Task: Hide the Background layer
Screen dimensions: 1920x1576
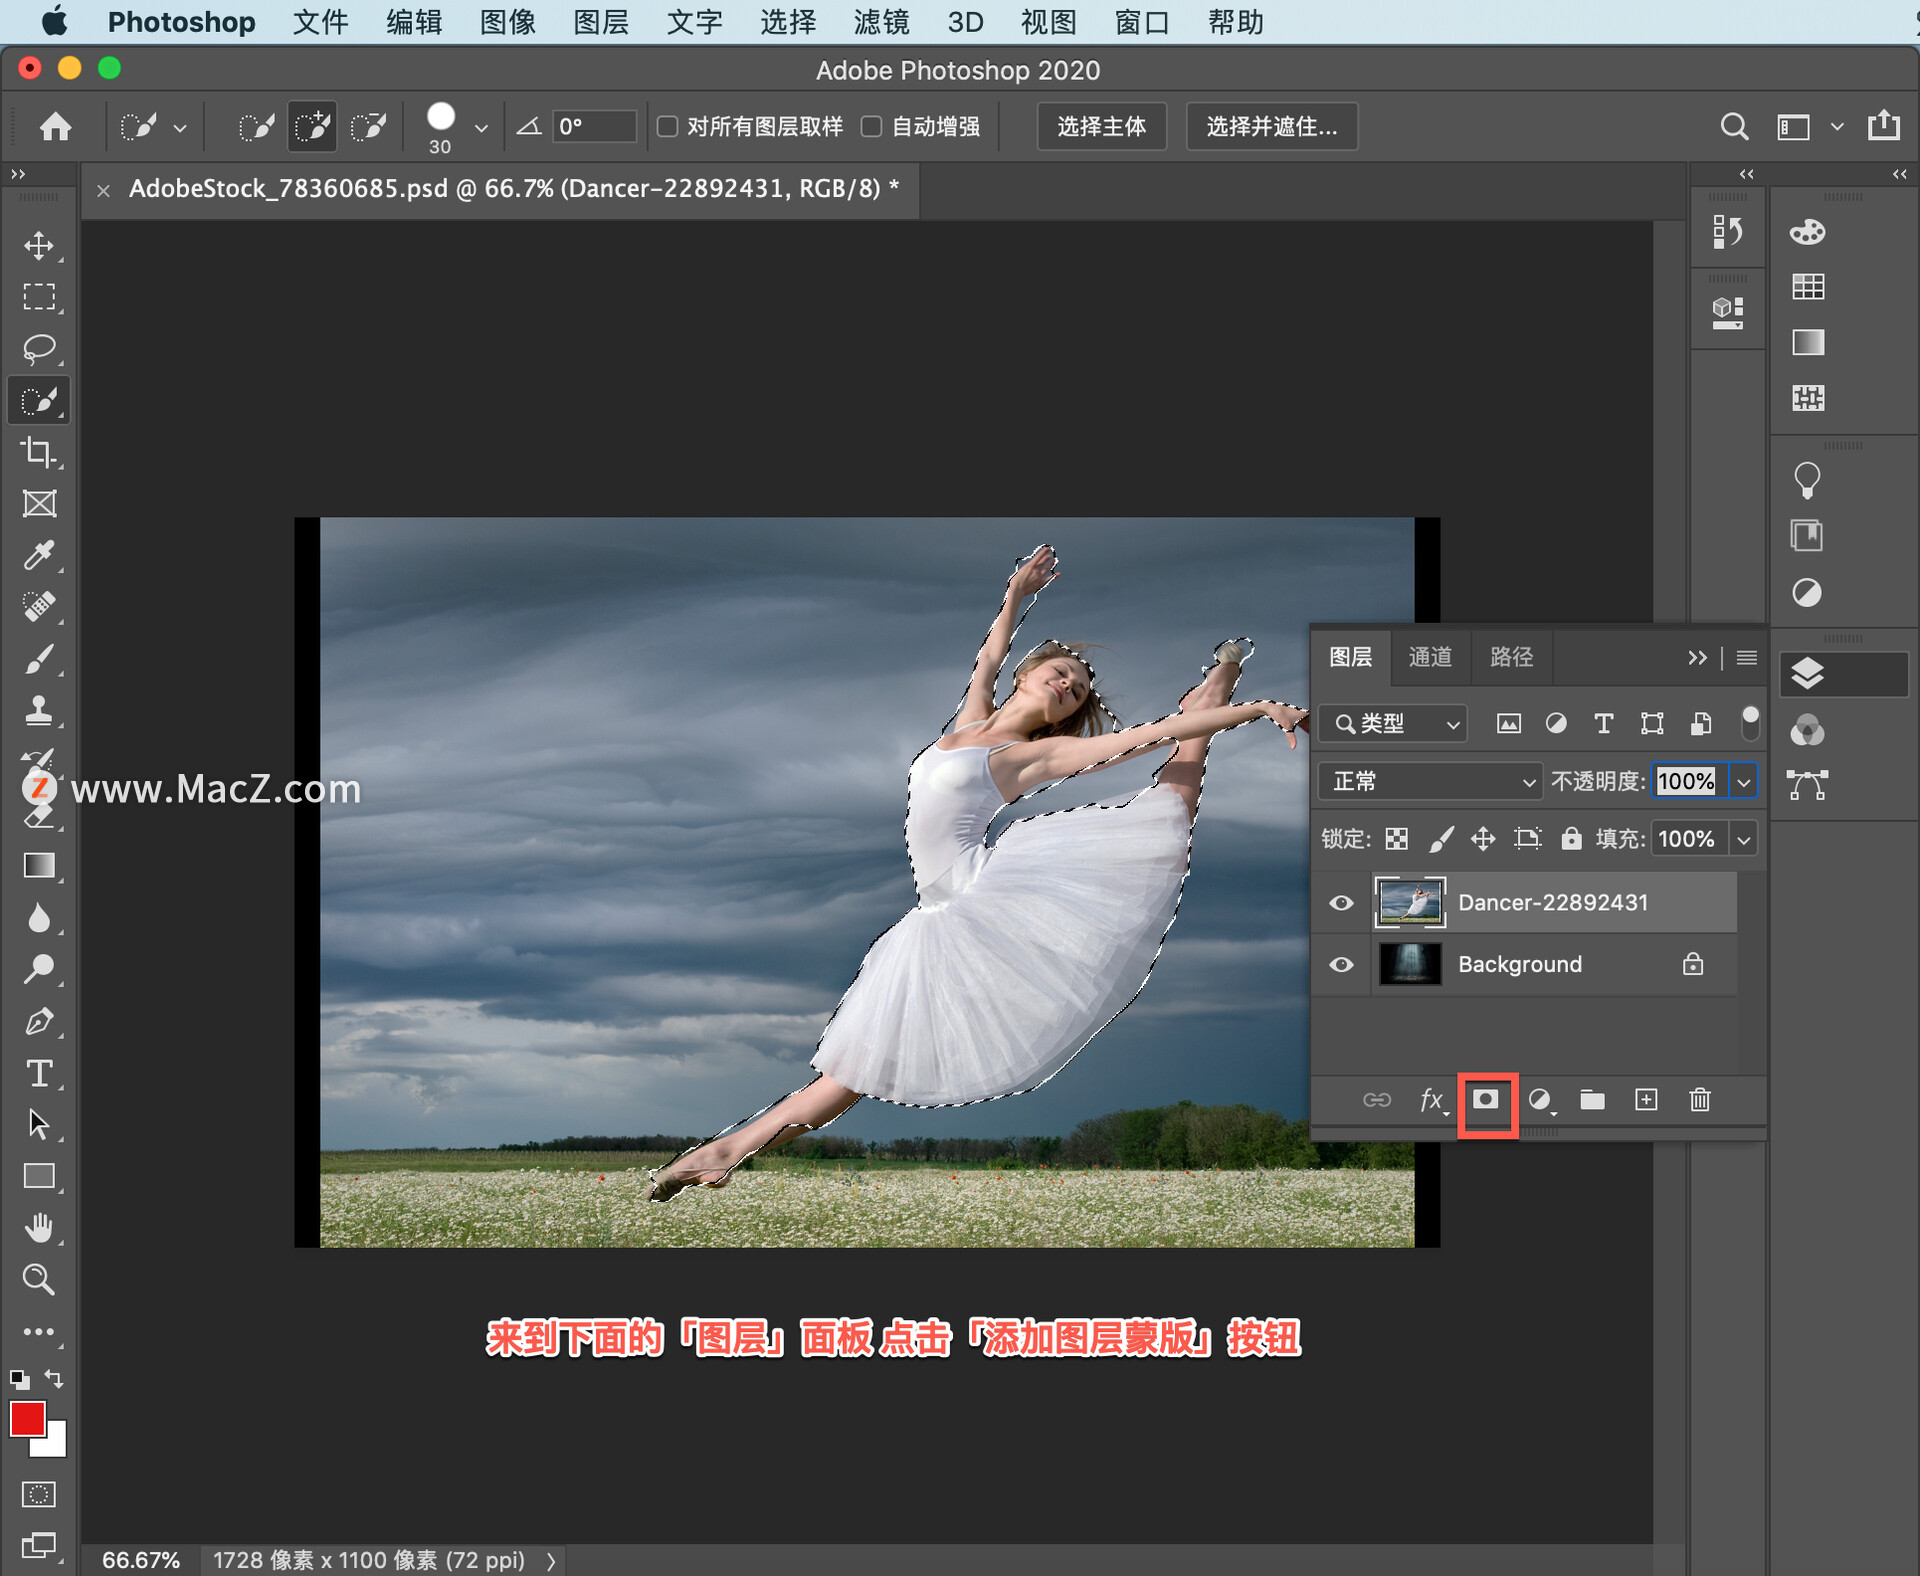Action: (1344, 962)
